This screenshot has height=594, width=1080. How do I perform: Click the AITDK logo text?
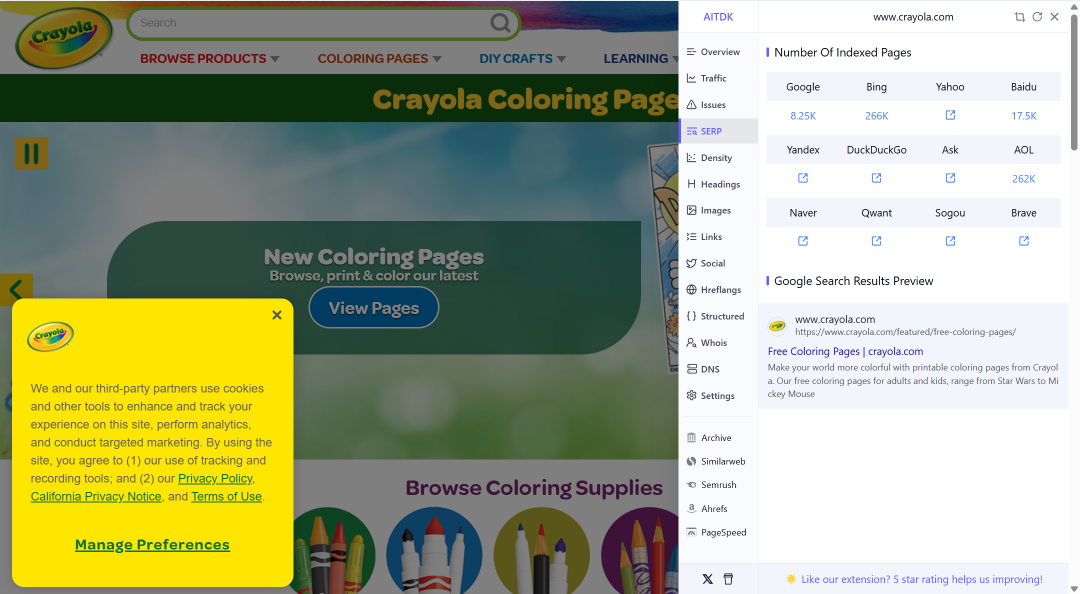(x=718, y=17)
